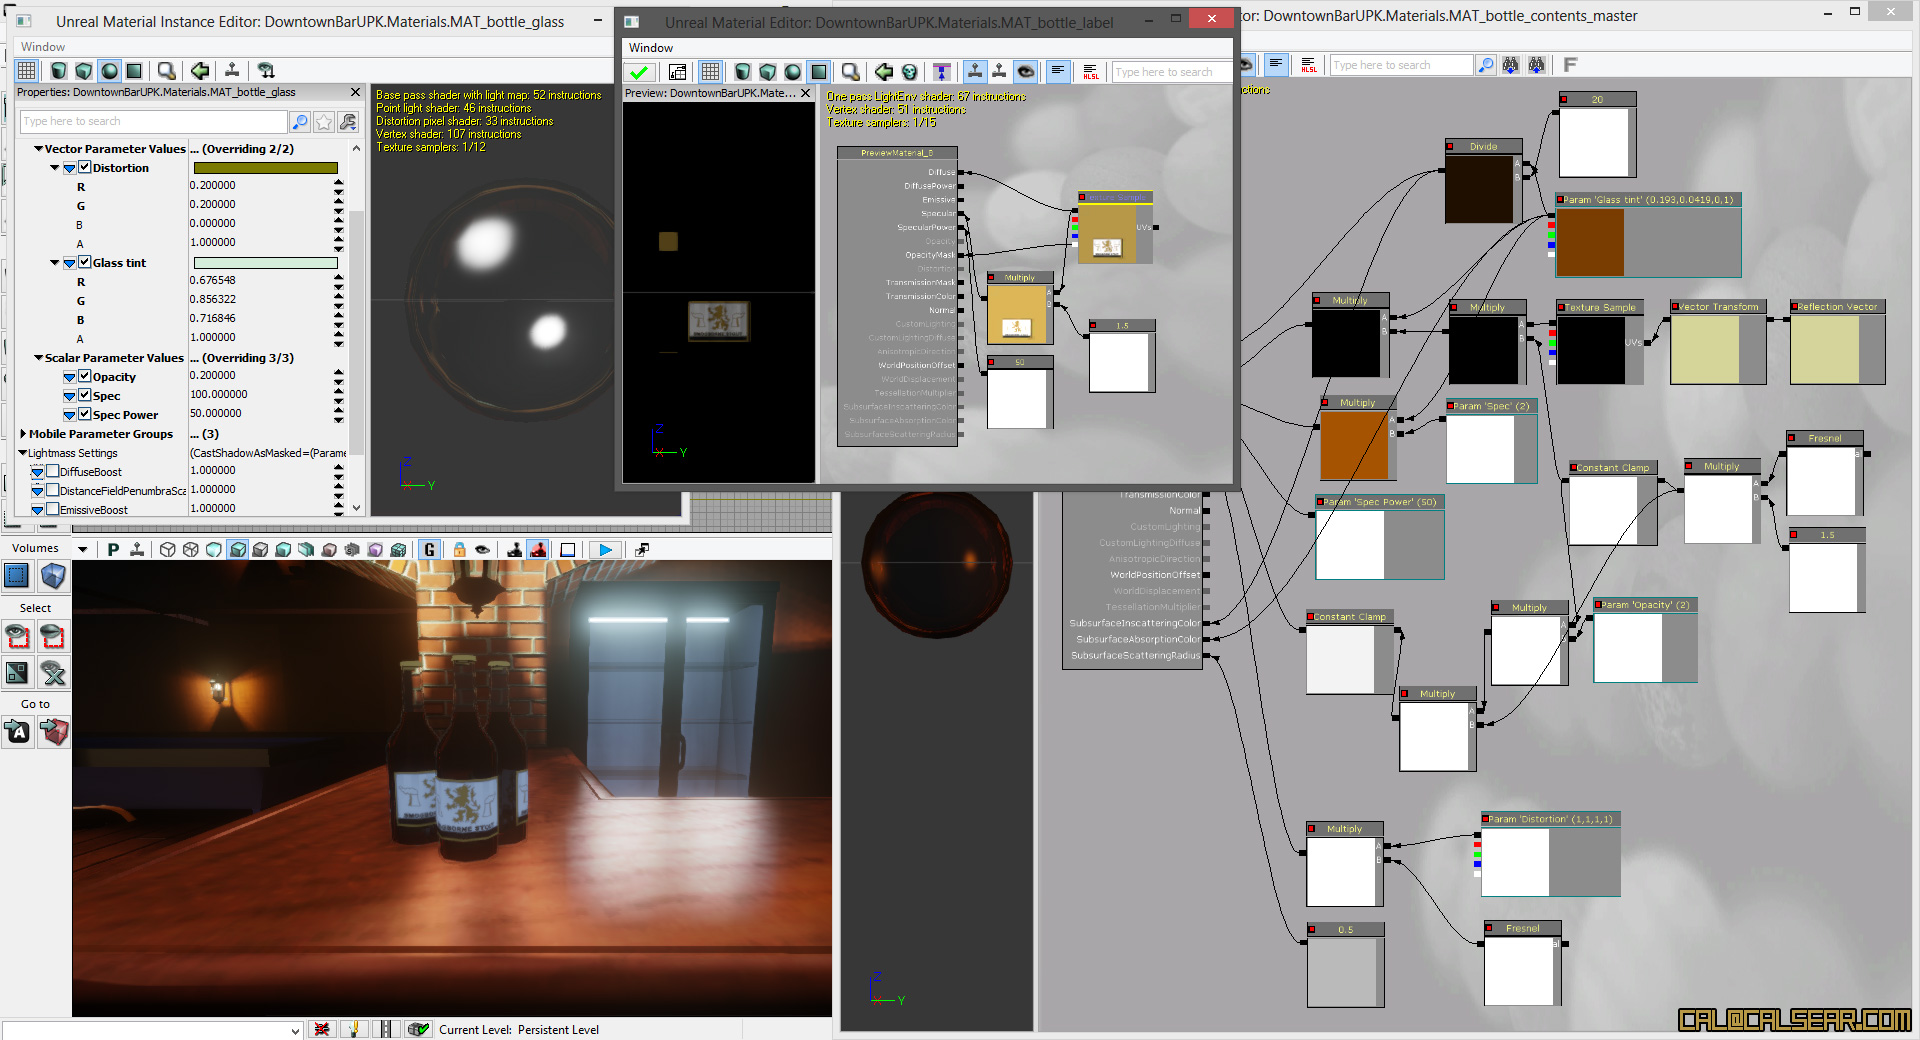Select the Vector Transform node
1920x1040 pixels.
click(x=1718, y=343)
